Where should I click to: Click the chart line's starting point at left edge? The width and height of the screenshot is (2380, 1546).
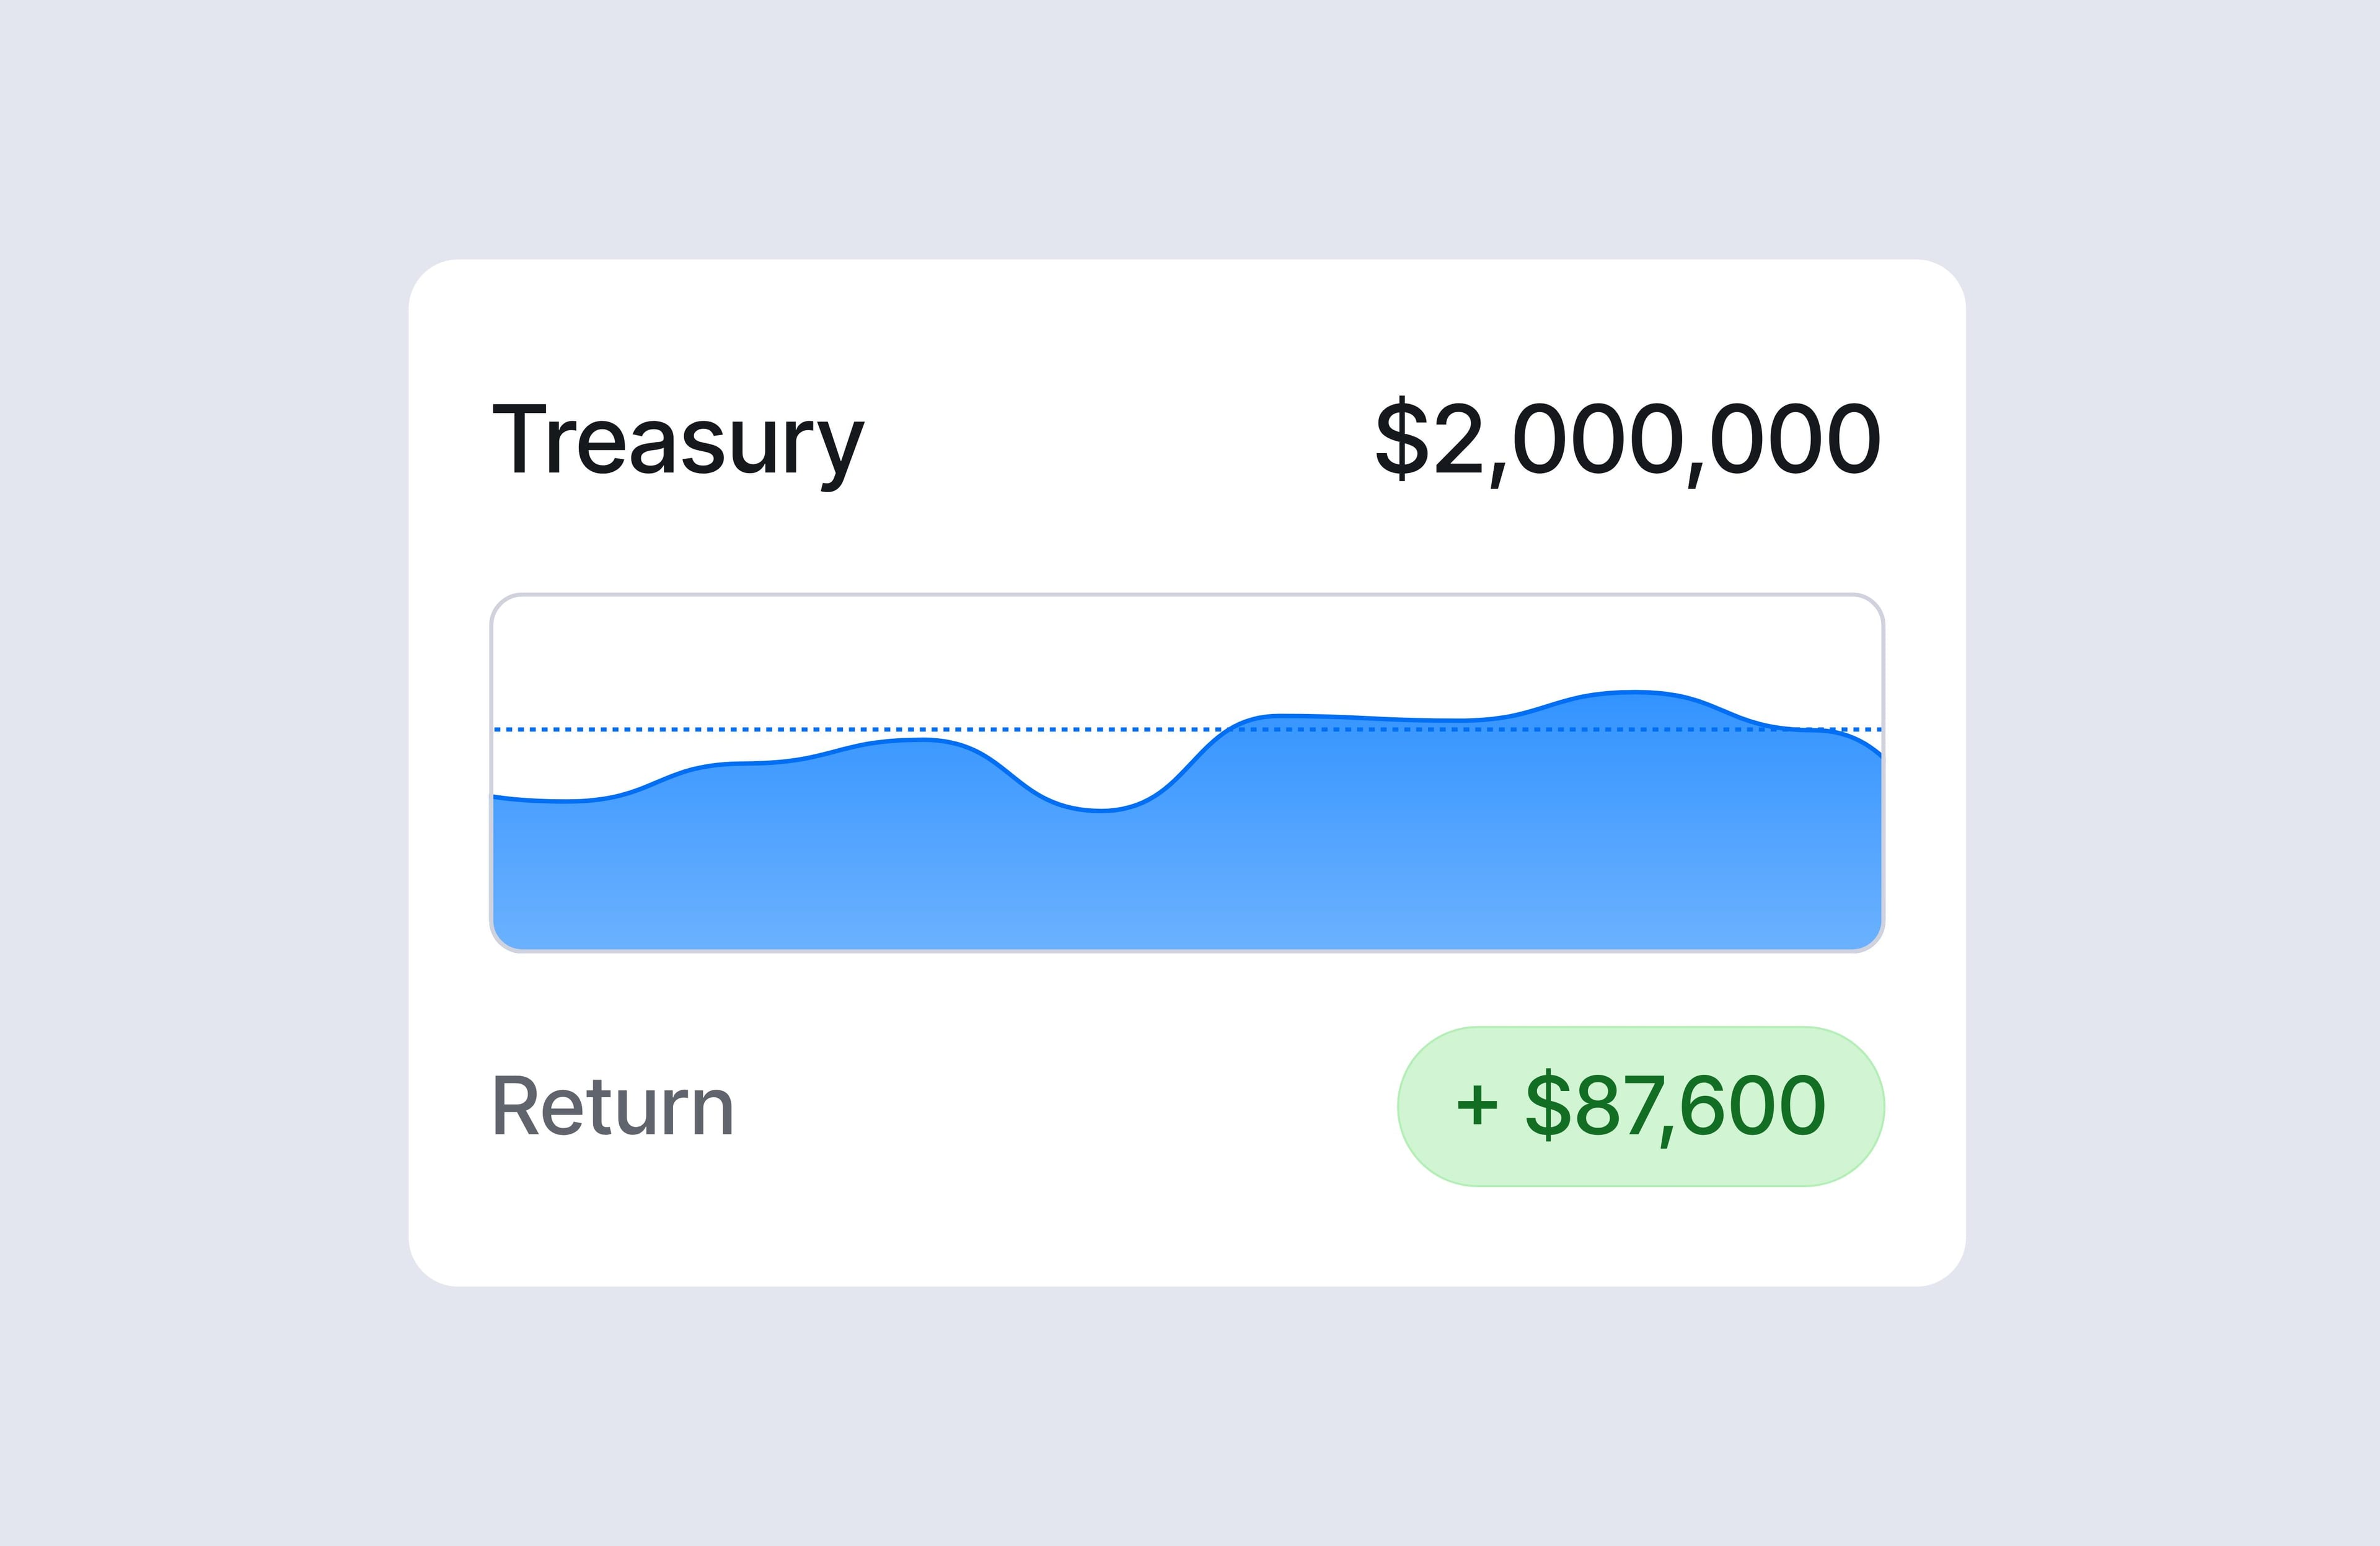[x=495, y=796]
